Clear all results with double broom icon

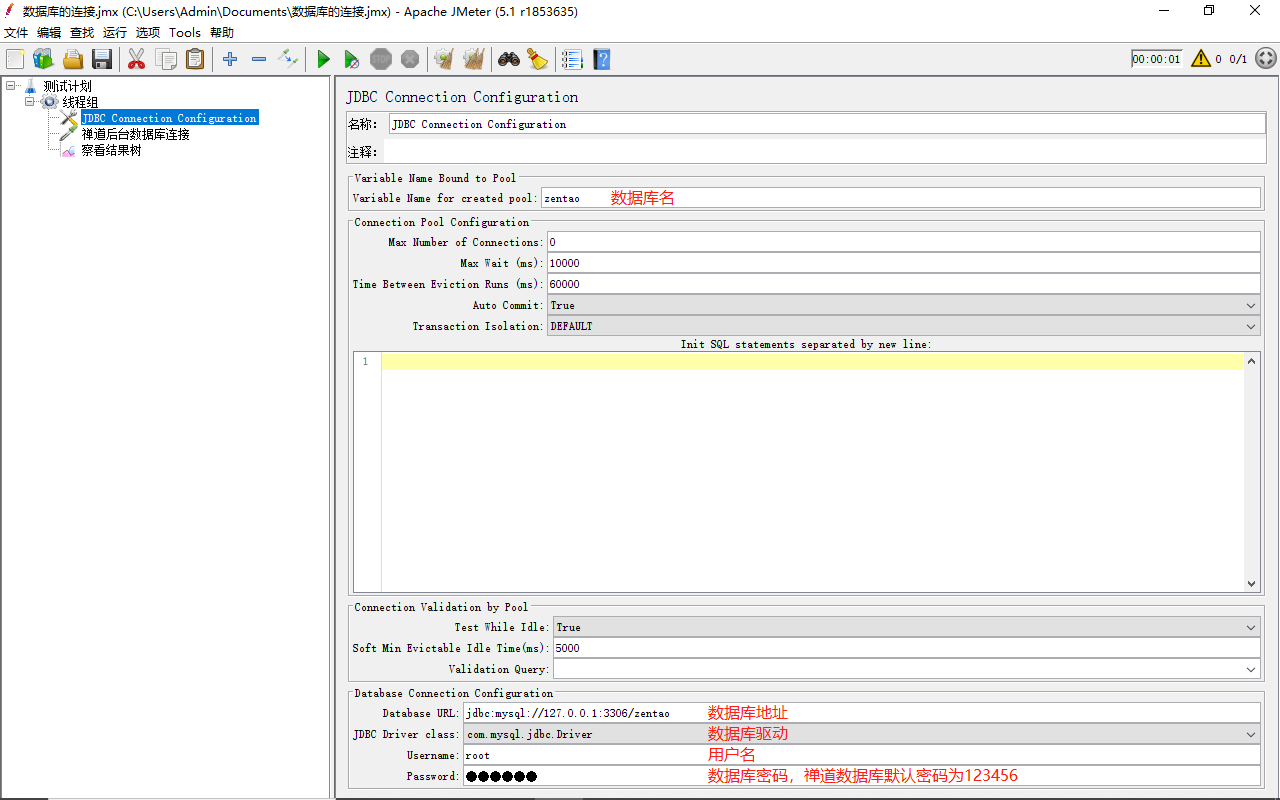(473, 59)
